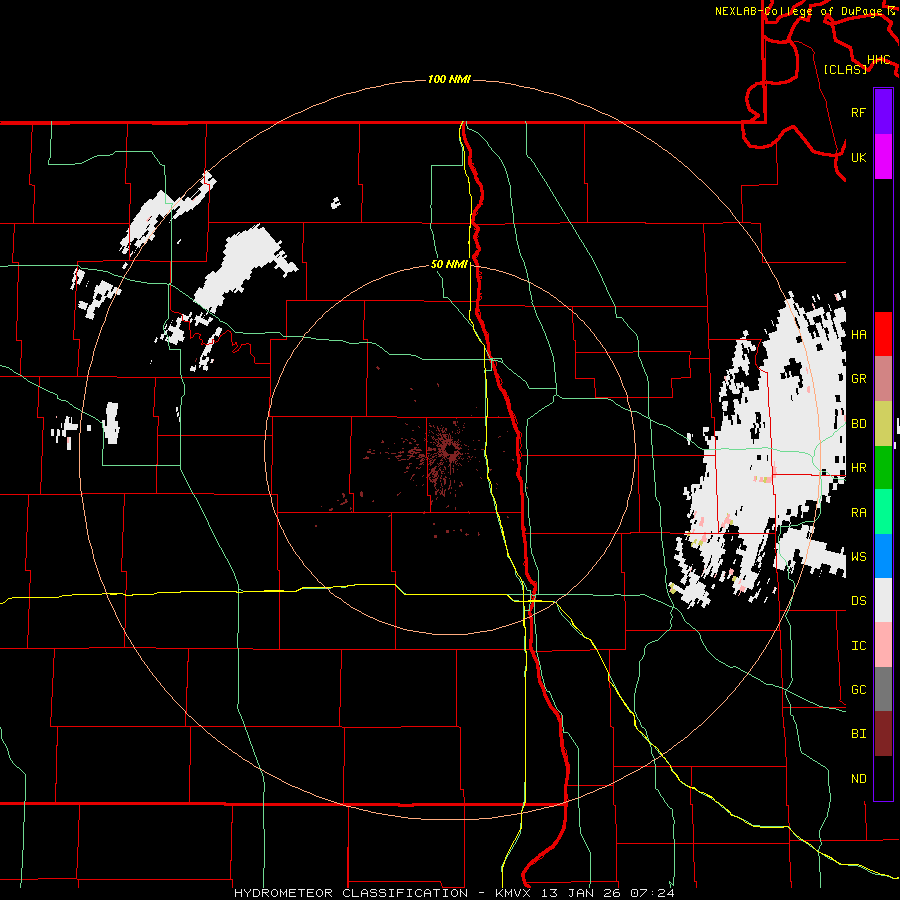
Task: Click the salmon GR legend swatch
Action: click(883, 379)
